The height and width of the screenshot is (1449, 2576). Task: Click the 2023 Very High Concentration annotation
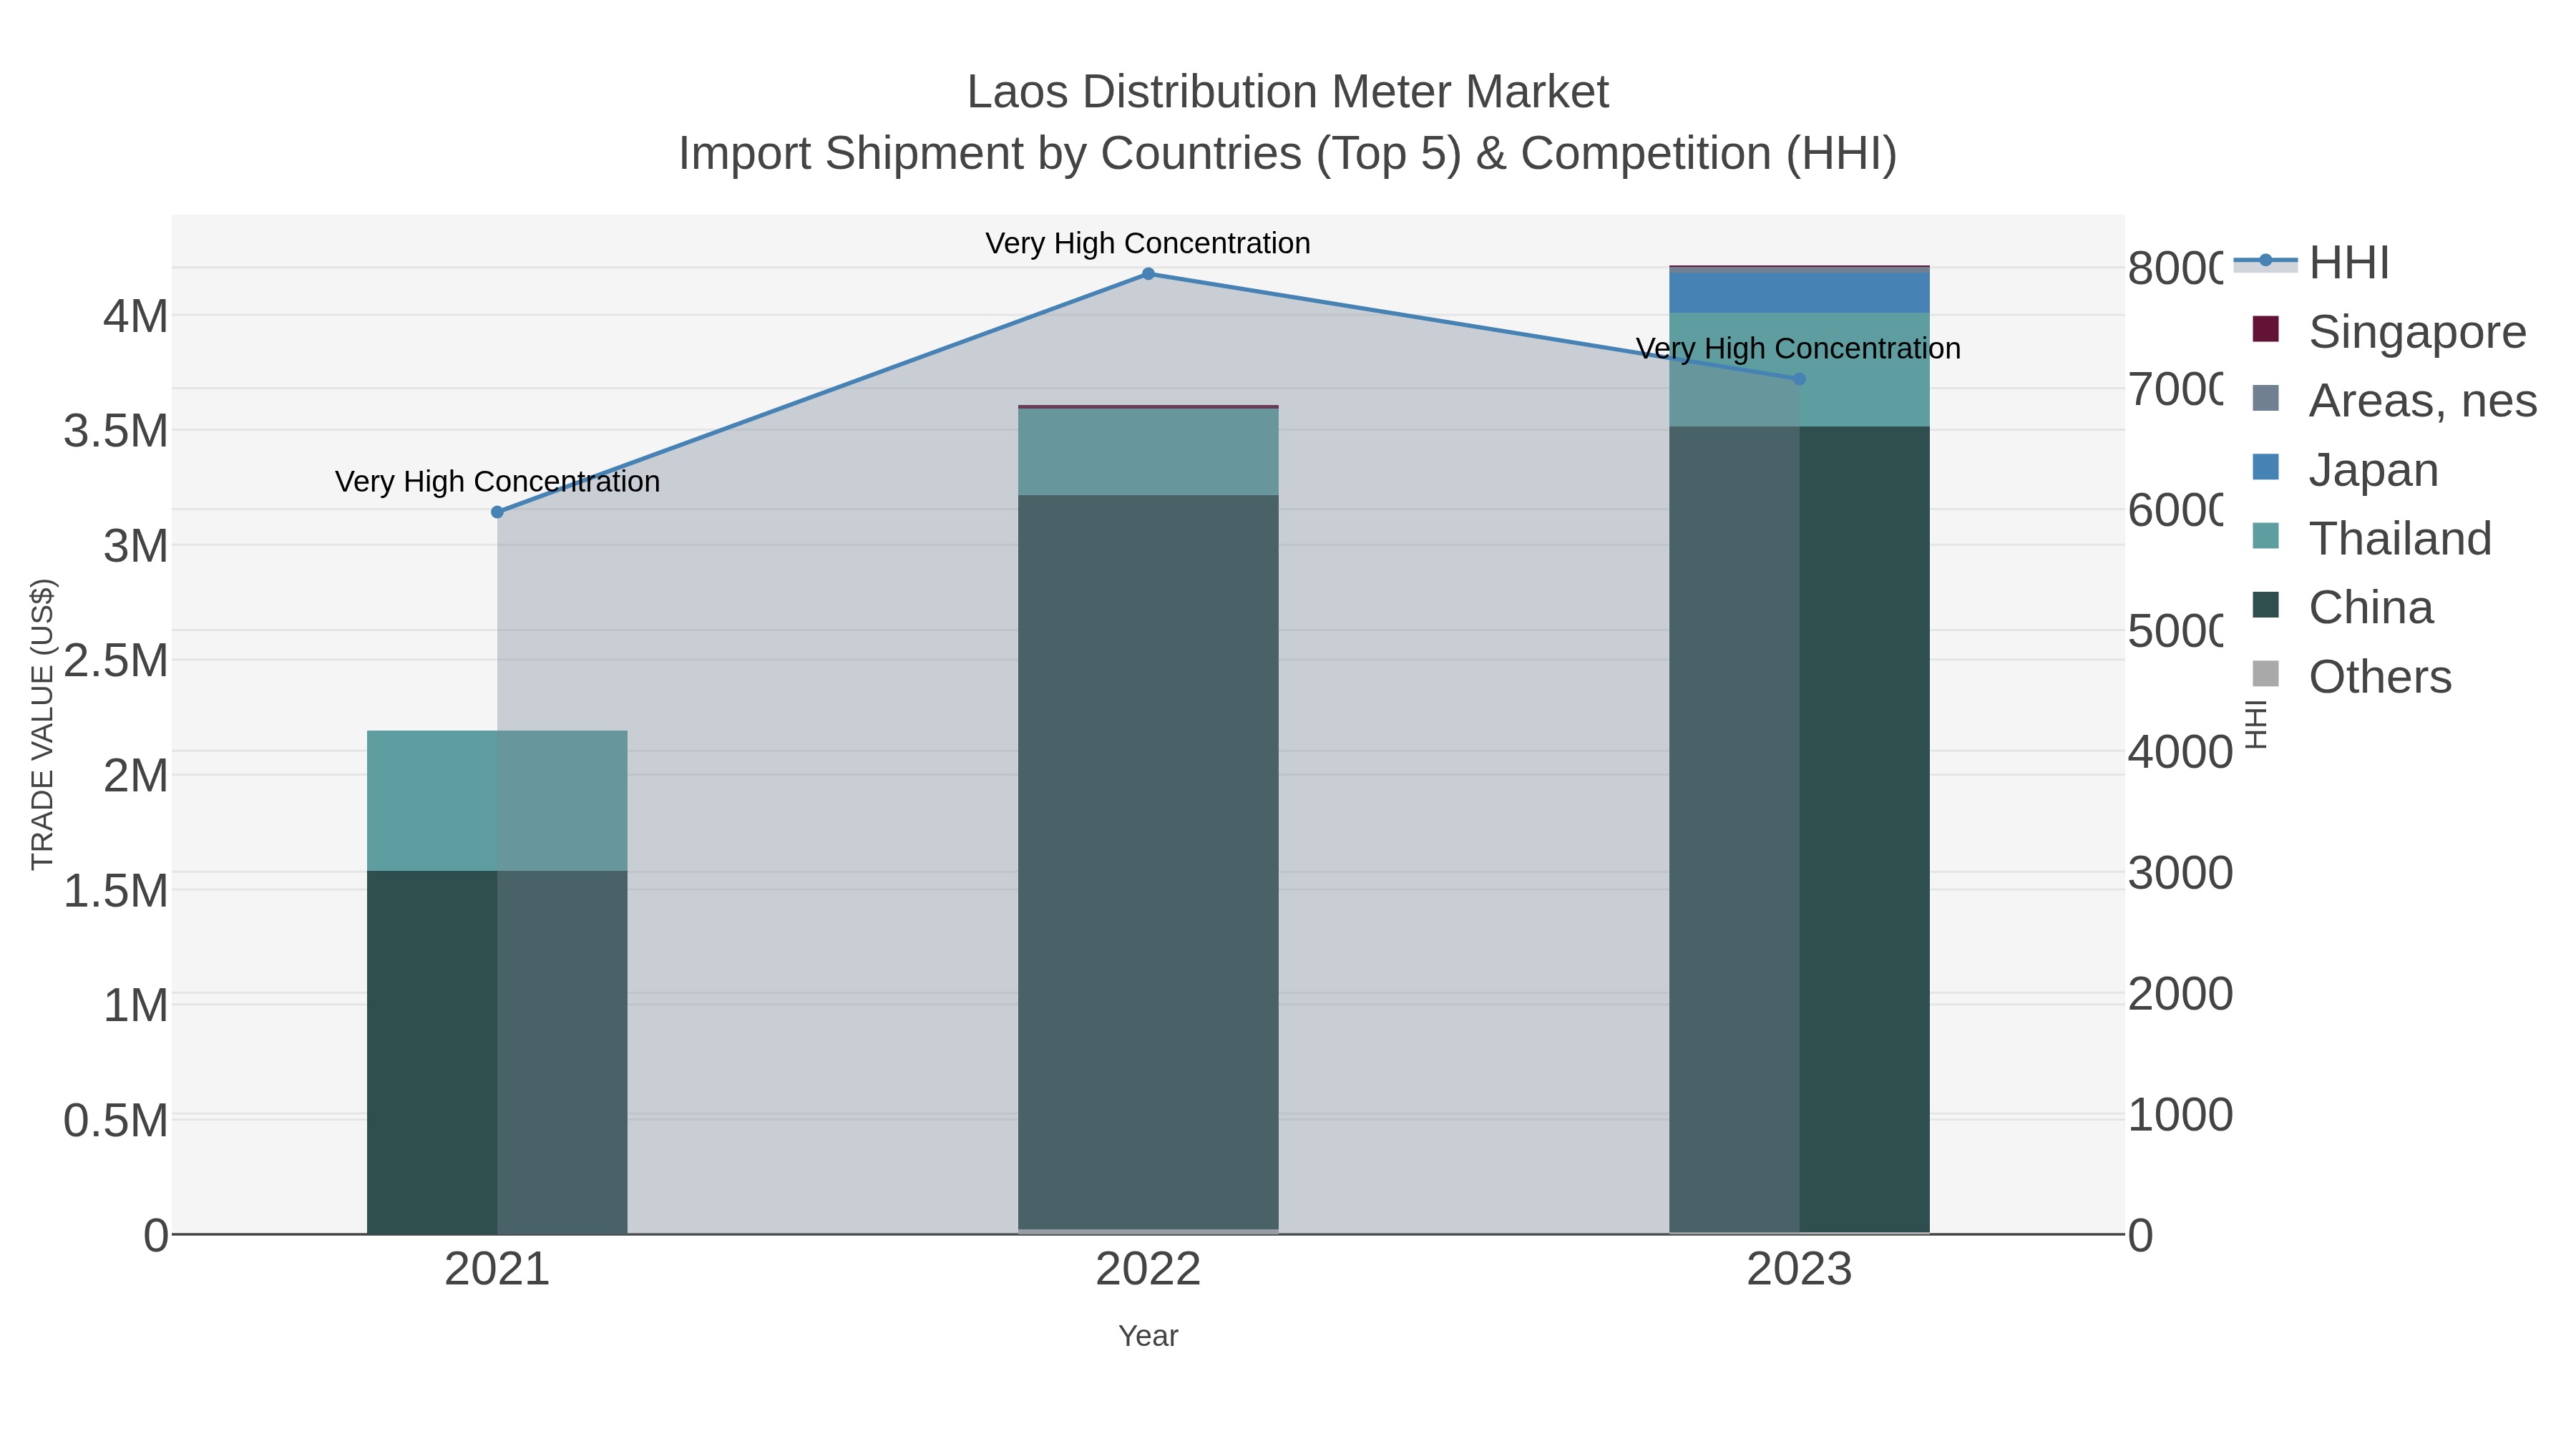[x=1798, y=348]
